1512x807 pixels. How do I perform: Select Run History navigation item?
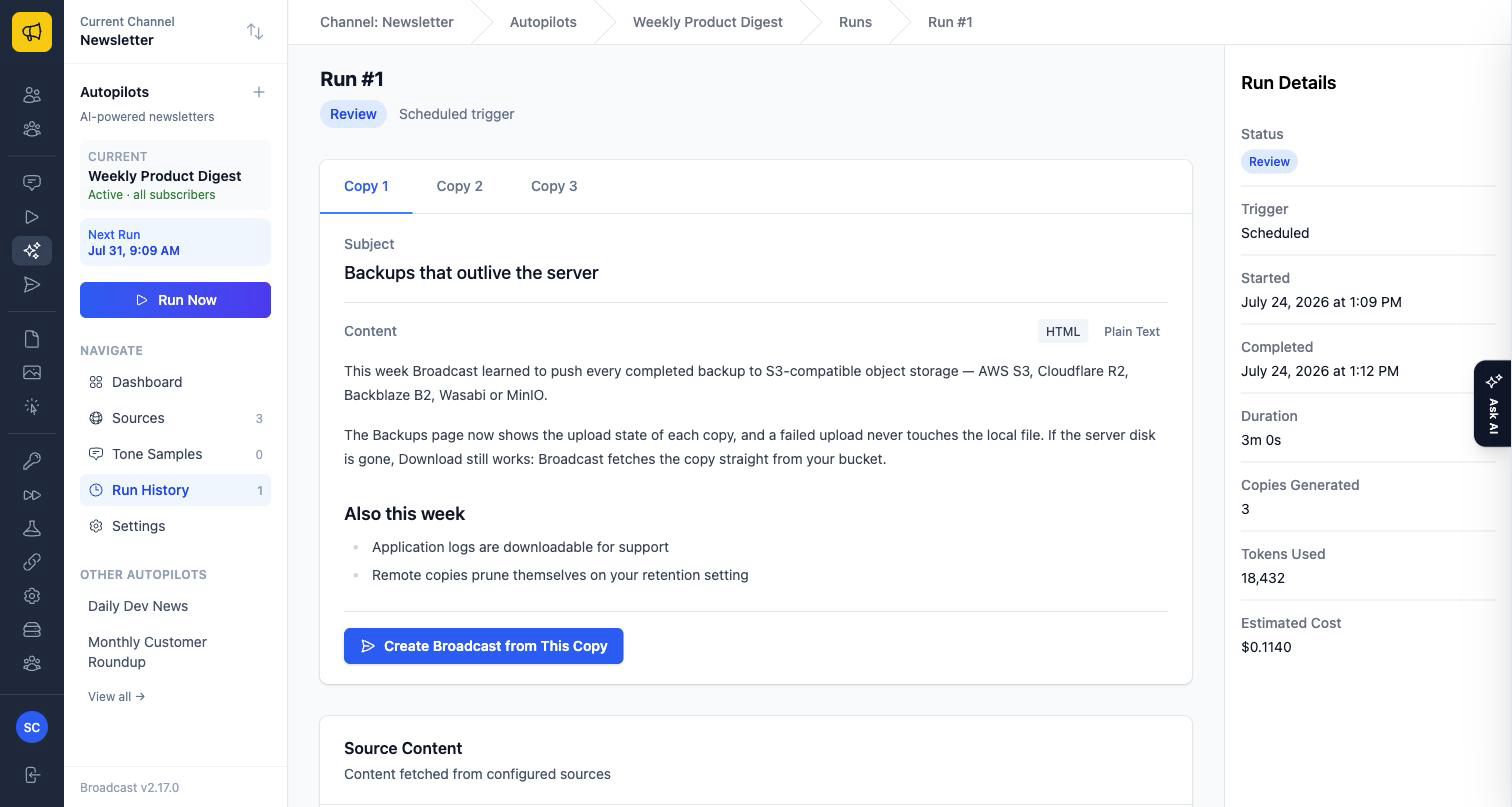point(175,490)
